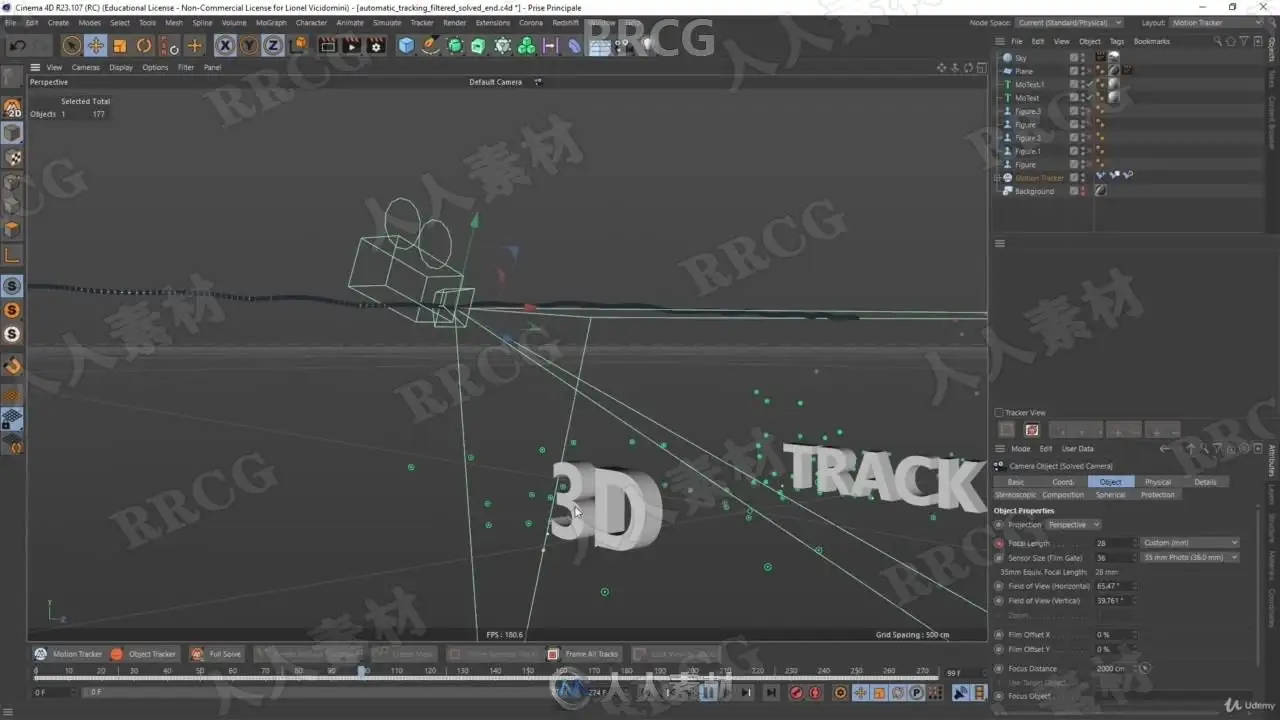1280x720 pixels.
Task: Select the MoText.1 object
Action: point(1029,85)
